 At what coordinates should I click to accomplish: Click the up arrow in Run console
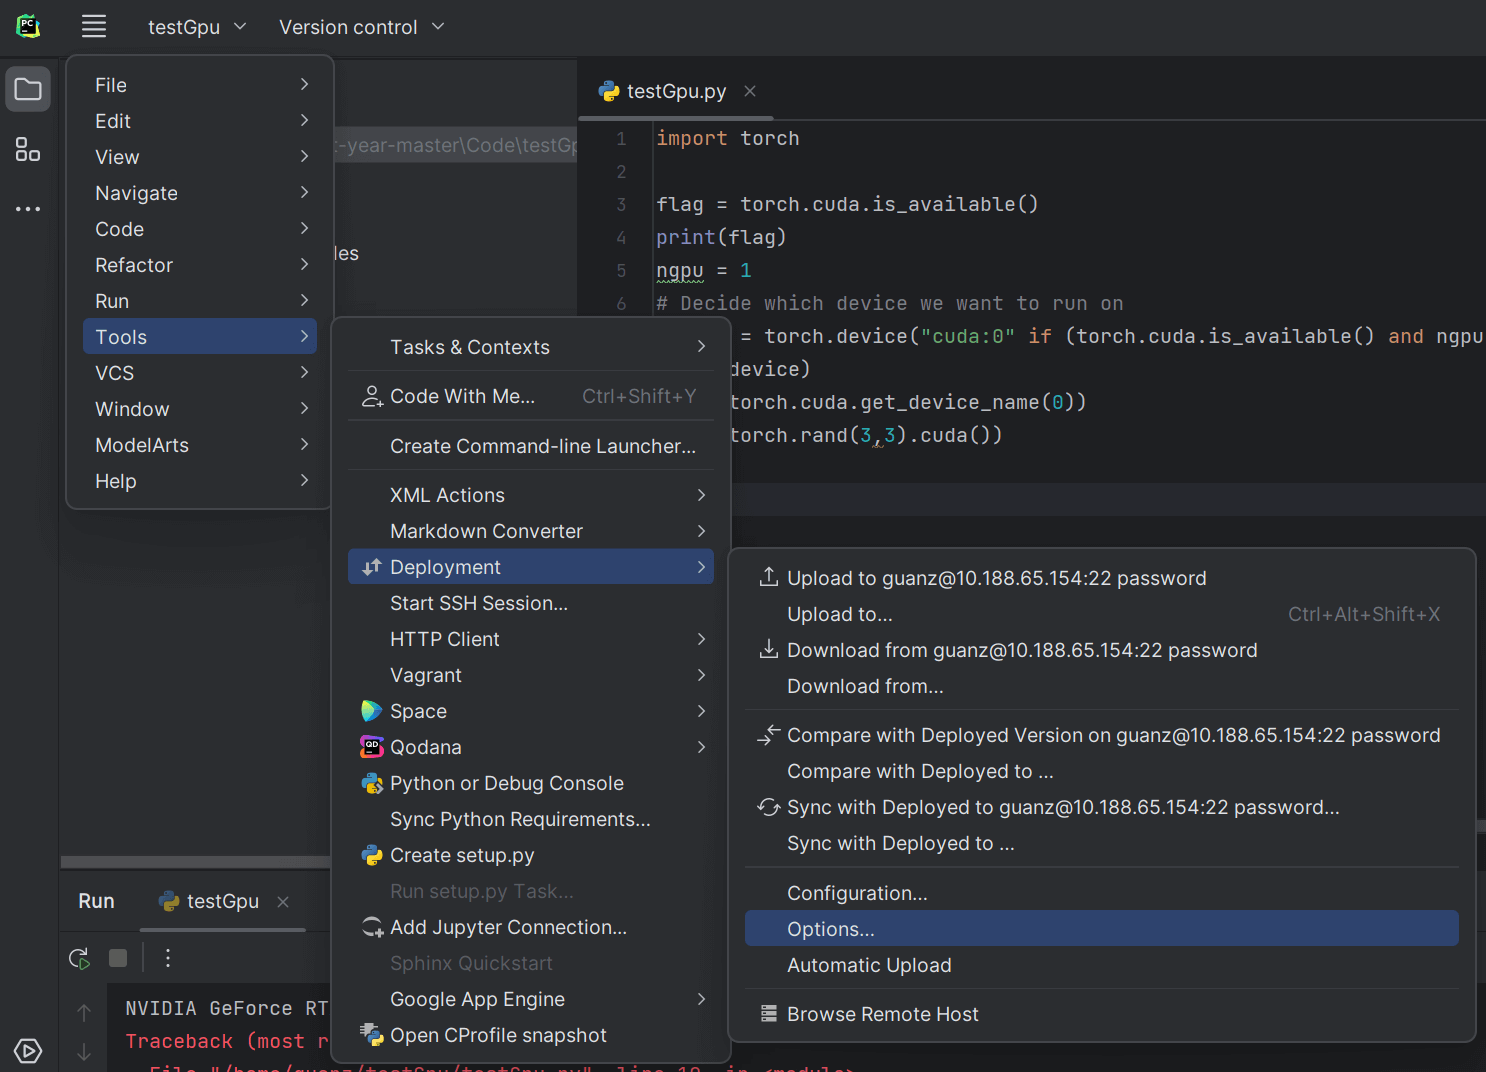[x=84, y=1013]
